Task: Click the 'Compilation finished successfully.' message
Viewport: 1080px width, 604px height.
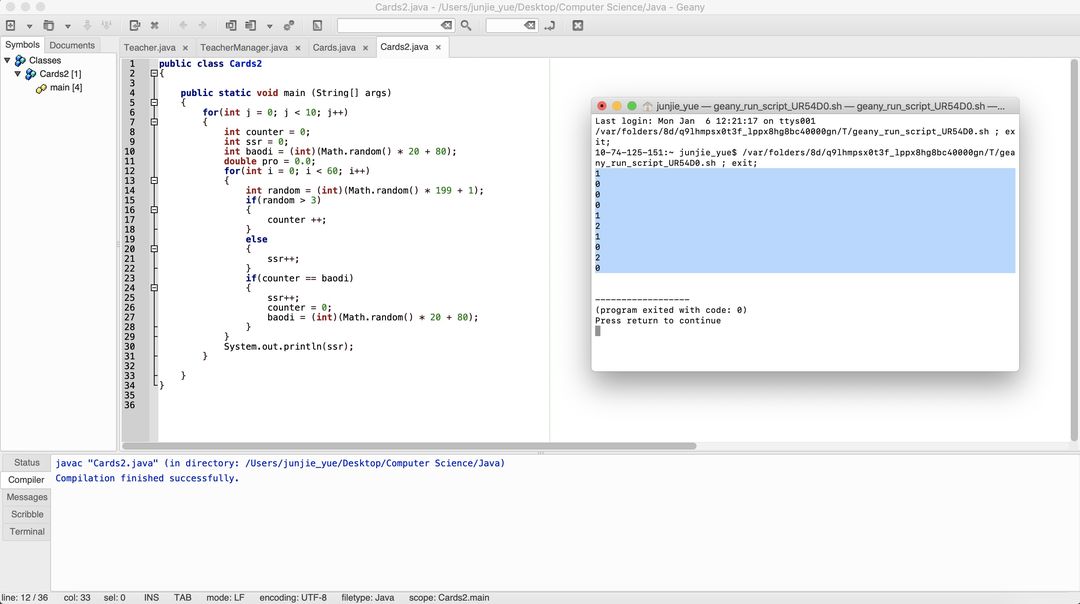Action: 147,479
